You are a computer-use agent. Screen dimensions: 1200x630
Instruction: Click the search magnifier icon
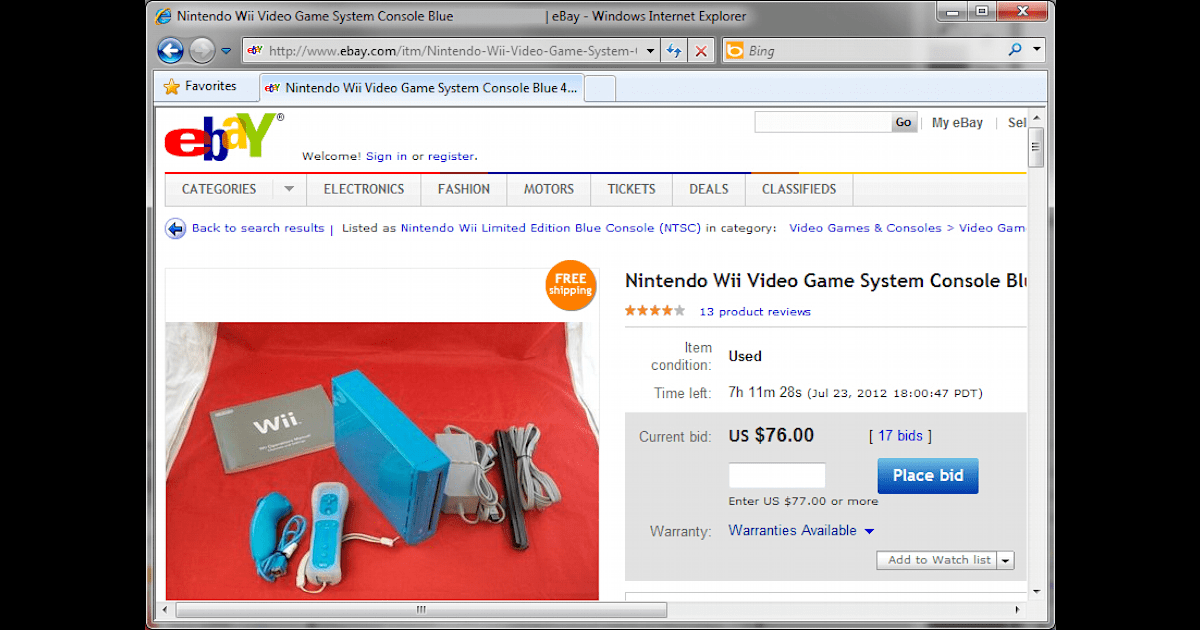[x=1016, y=50]
